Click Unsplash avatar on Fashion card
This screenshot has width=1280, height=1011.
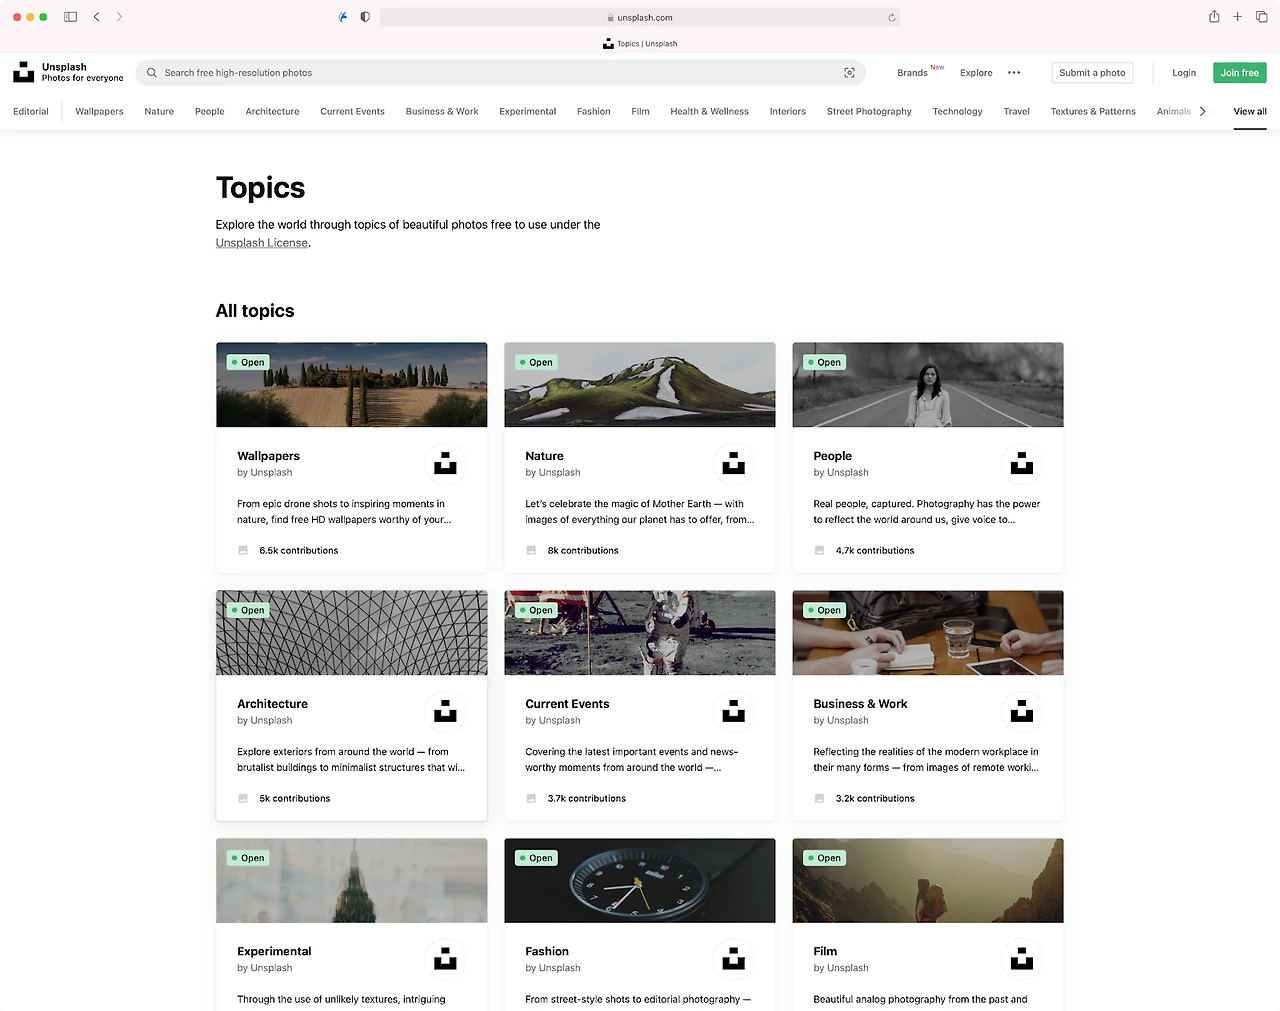click(x=734, y=960)
